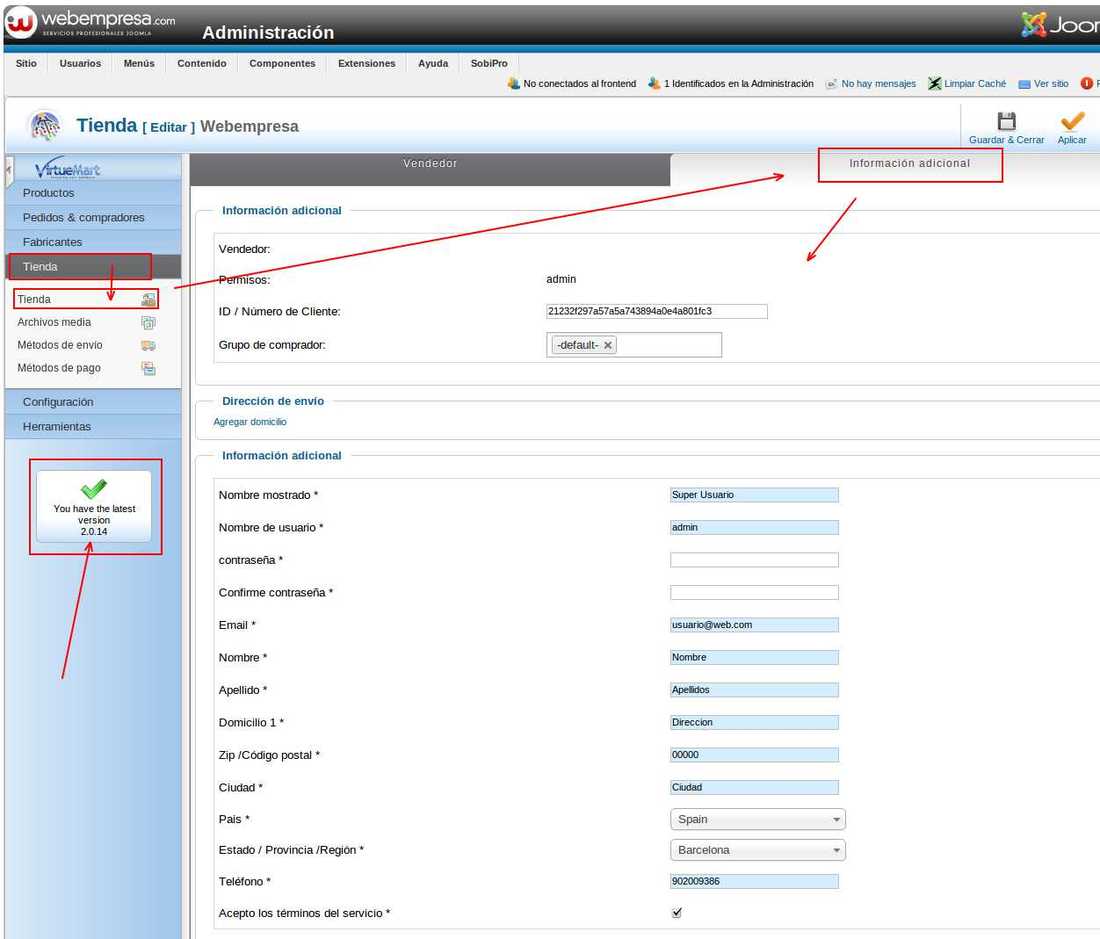
Task: Click the Tienda shop icon beside the title
Action: (x=46, y=126)
